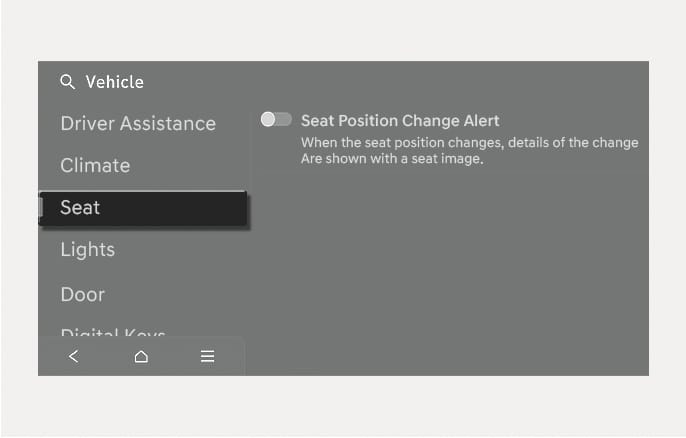
Task: Click the Vehicle header title
Action: 114,82
